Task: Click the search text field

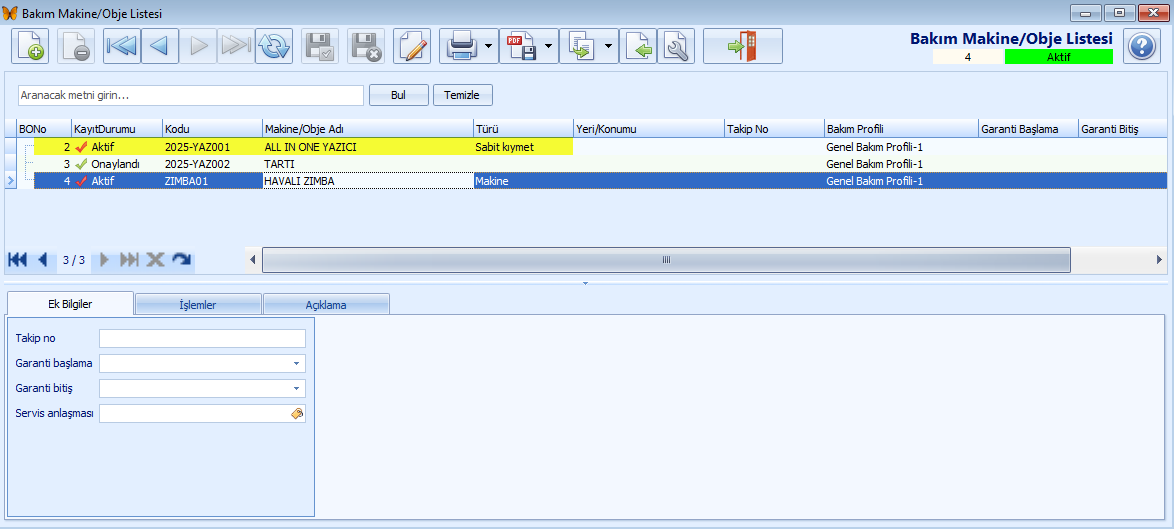Action: pos(191,96)
